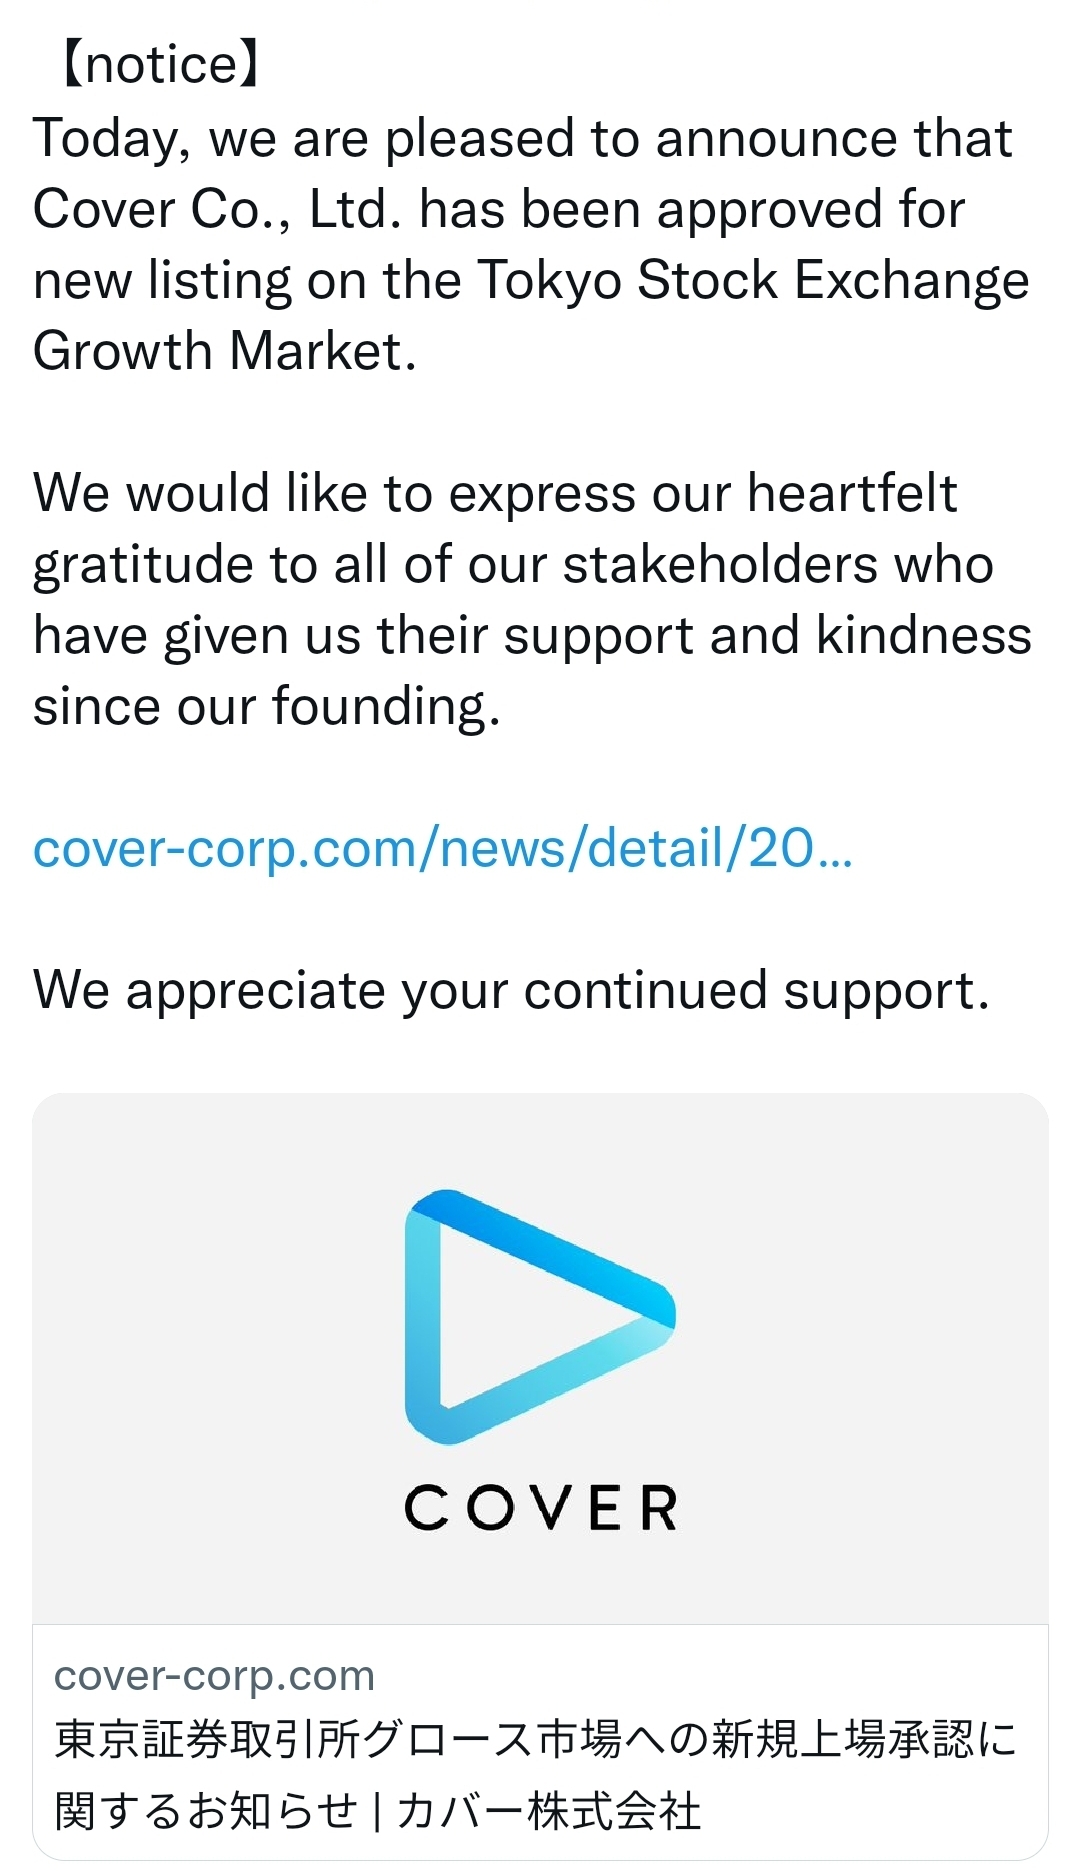Viewport: 1080px width, 1871px height.
Task: Tap the COVER wordmark under the logo
Action: 541,1508
